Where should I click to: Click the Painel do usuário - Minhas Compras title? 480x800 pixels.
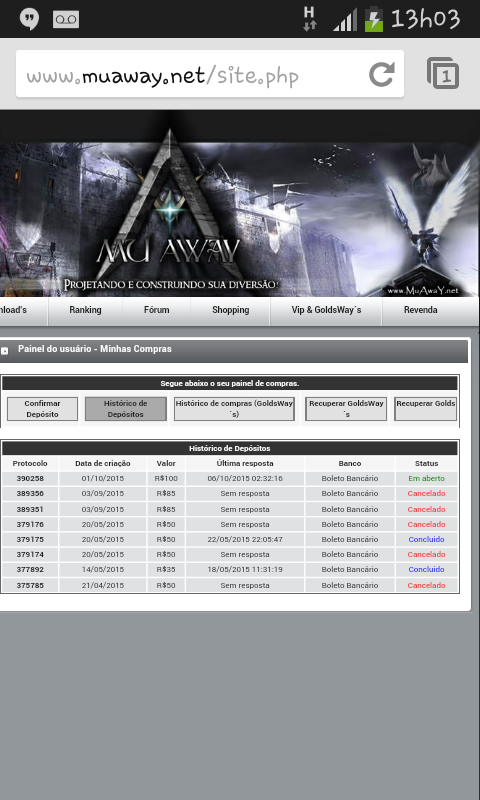click(95, 349)
